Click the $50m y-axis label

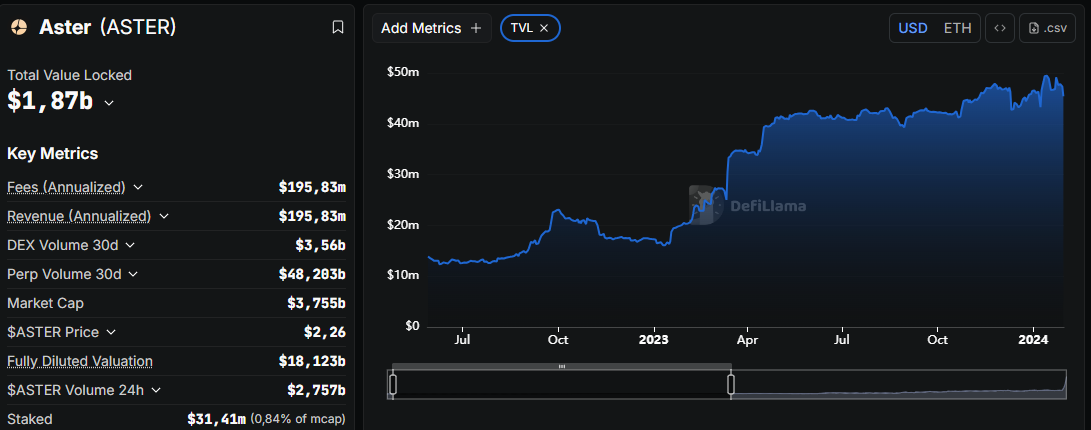point(403,72)
